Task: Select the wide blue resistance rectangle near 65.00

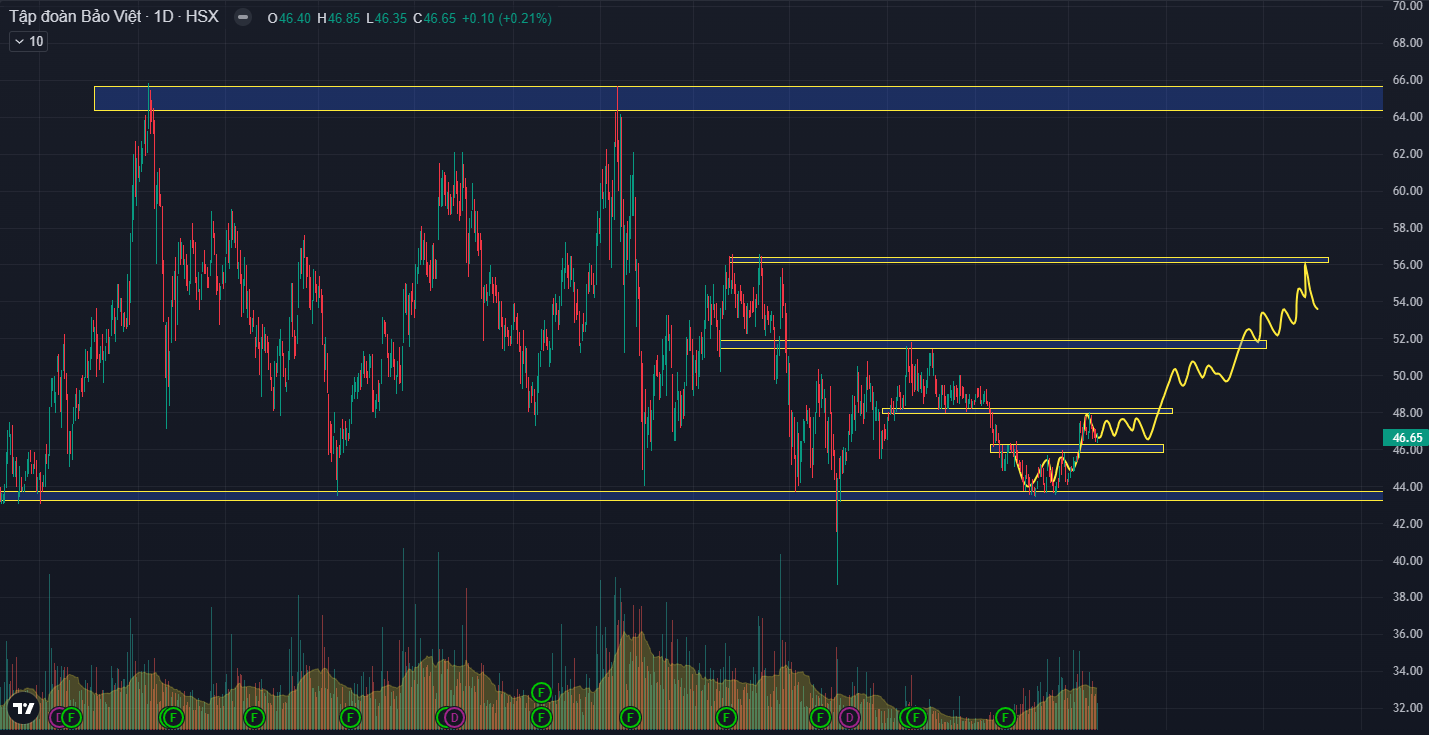Action: tap(739, 98)
